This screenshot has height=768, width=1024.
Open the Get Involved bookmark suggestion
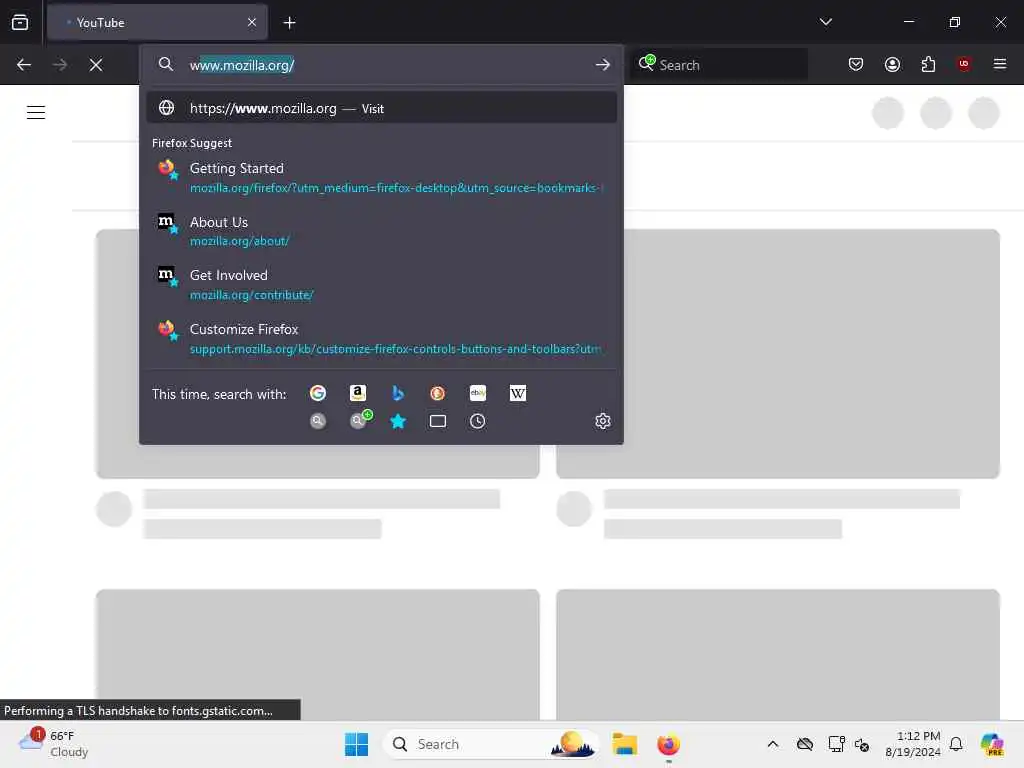(381, 285)
